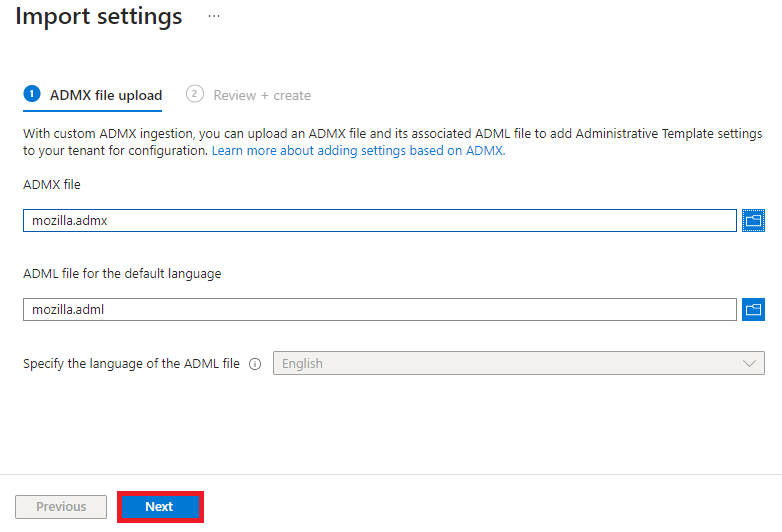Screen dimensions: 782x532
Task: Focus the mozilla.adml file field
Action: point(380,310)
